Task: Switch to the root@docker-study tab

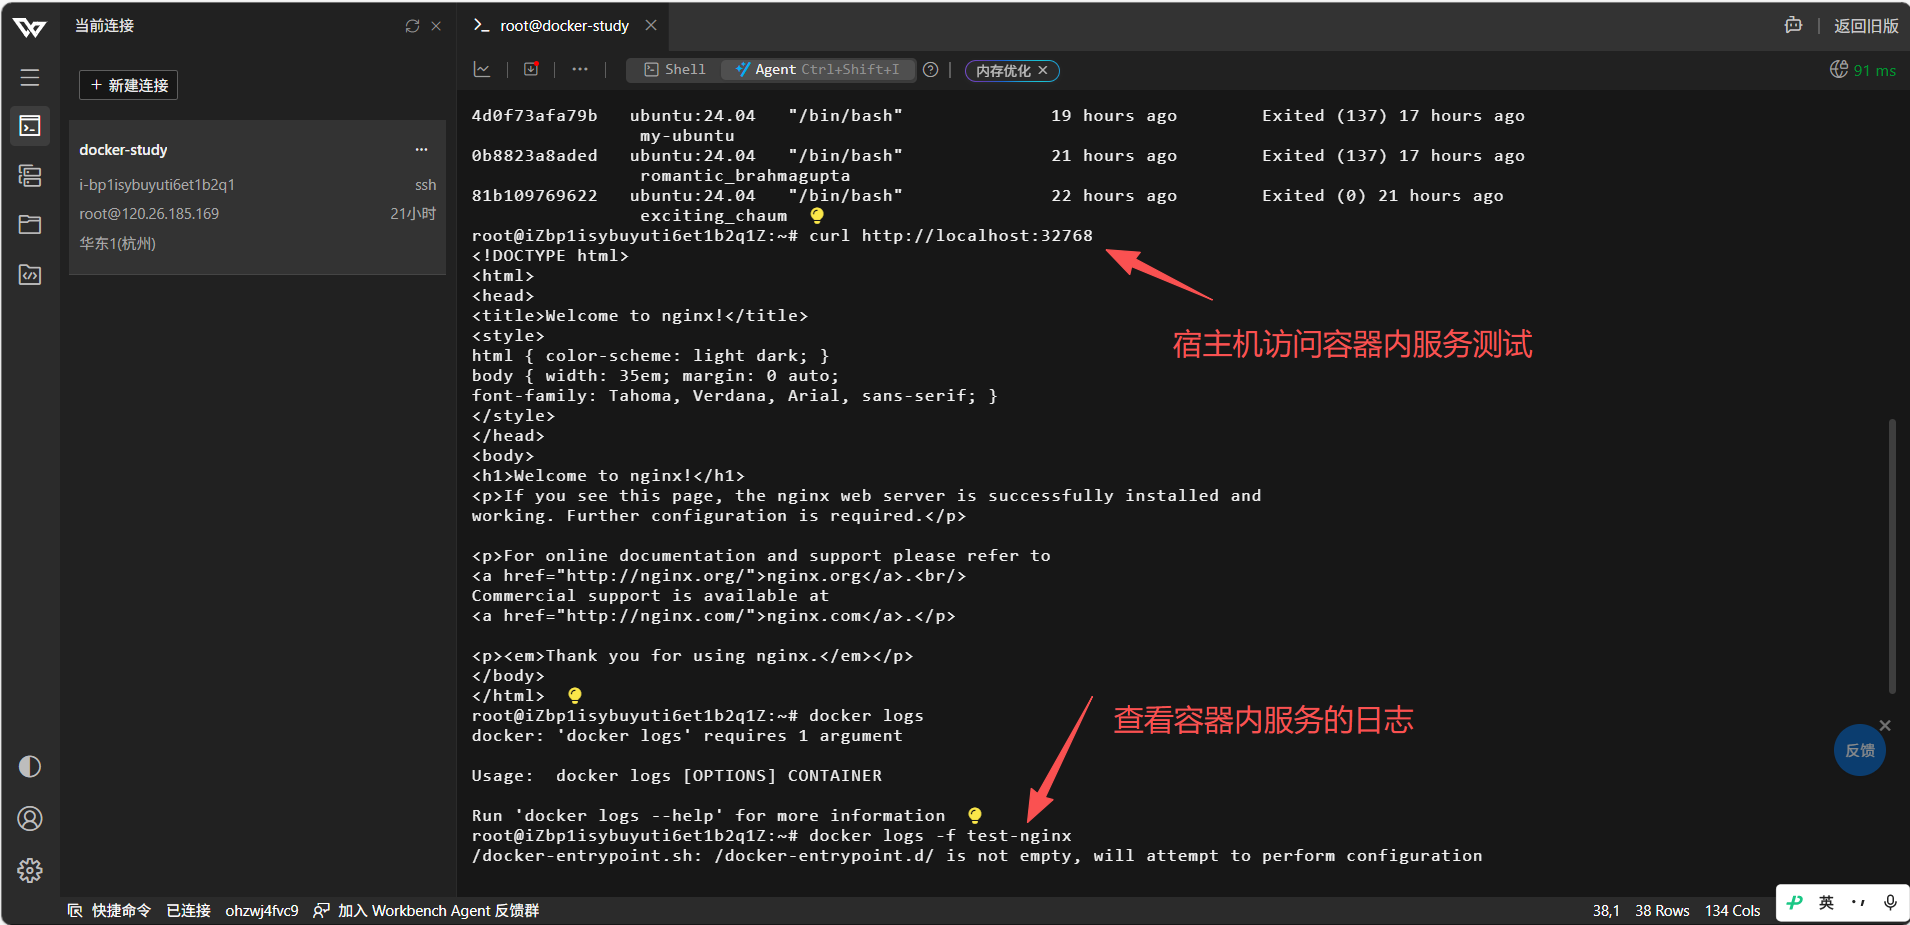Action: pyautogui.click(x=564, y=26)
